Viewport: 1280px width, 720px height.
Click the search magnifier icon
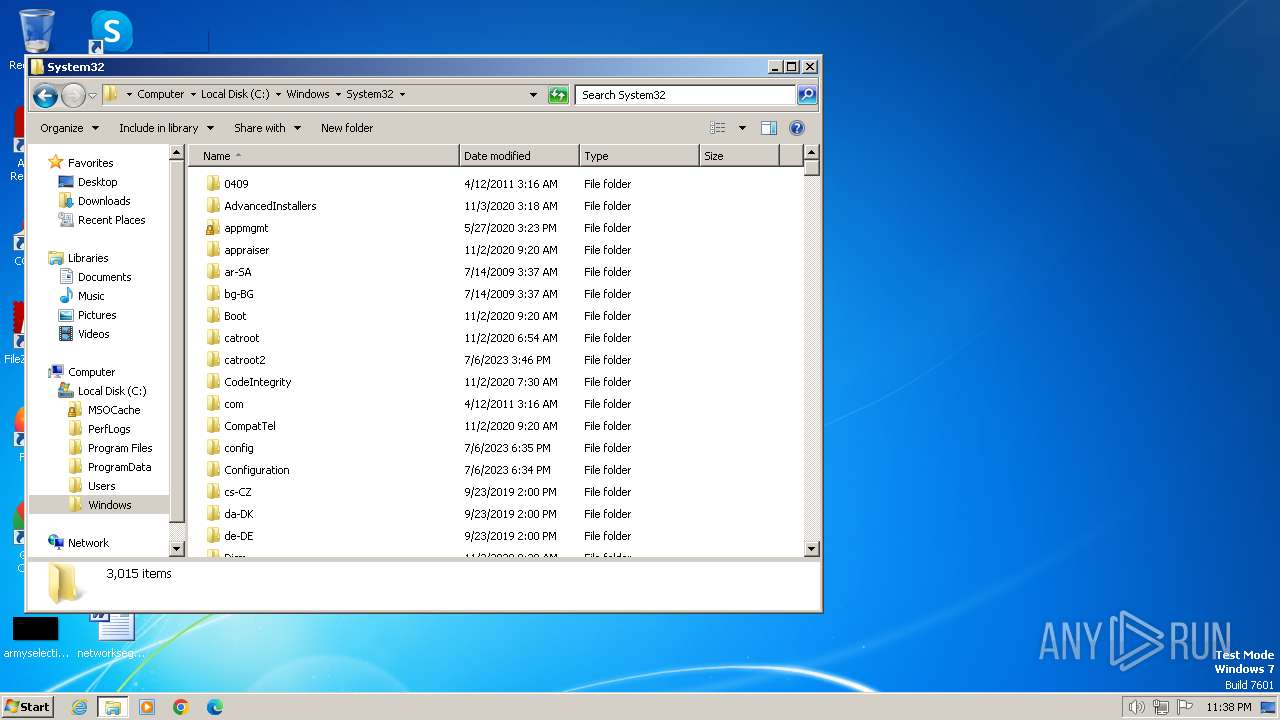(x=807, y=95)
